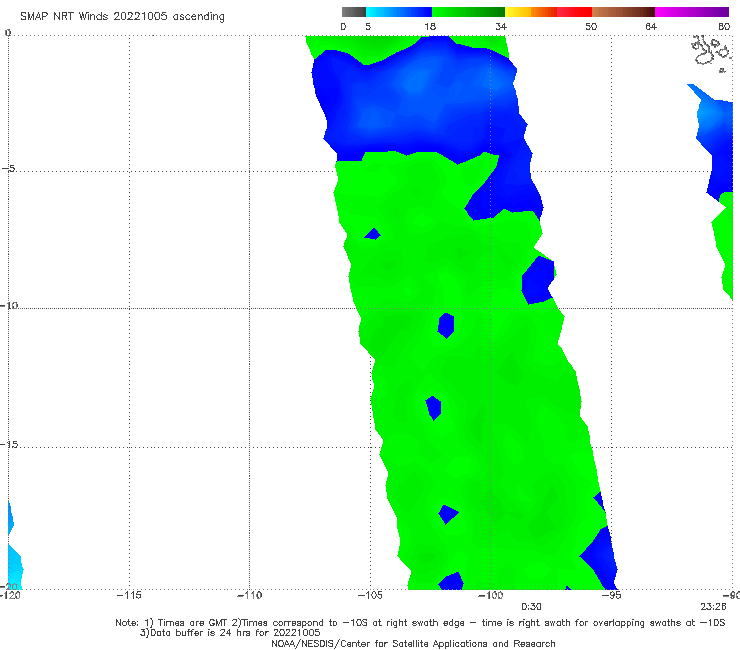740x650 pixels.
Task: Click the magenta-purple 64-80 colorbar segment
Action: [692, 12]
